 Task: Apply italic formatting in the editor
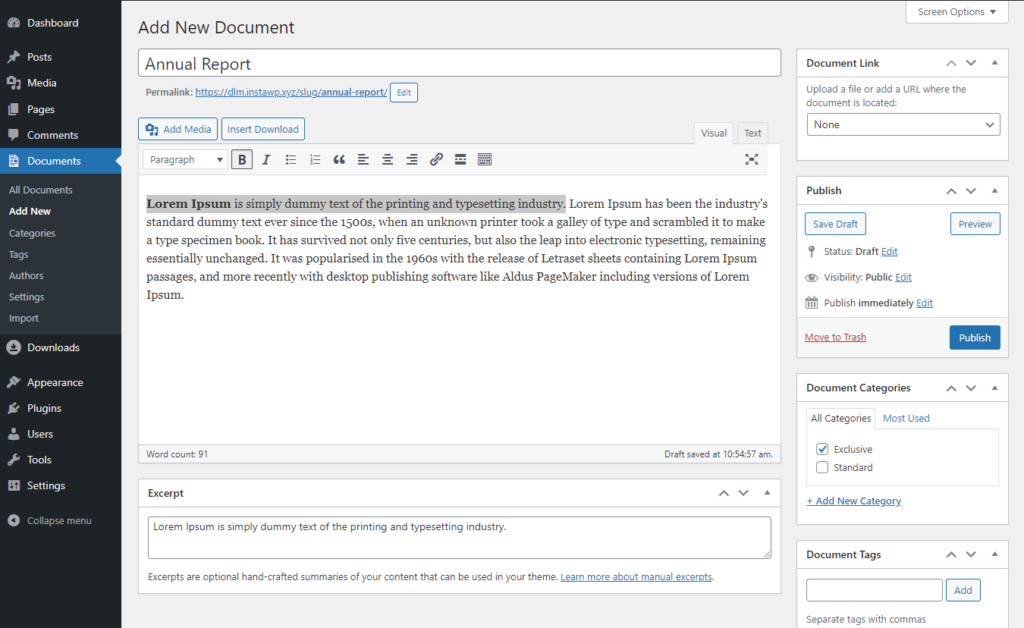pyautogui.click(x=266, y=160)
